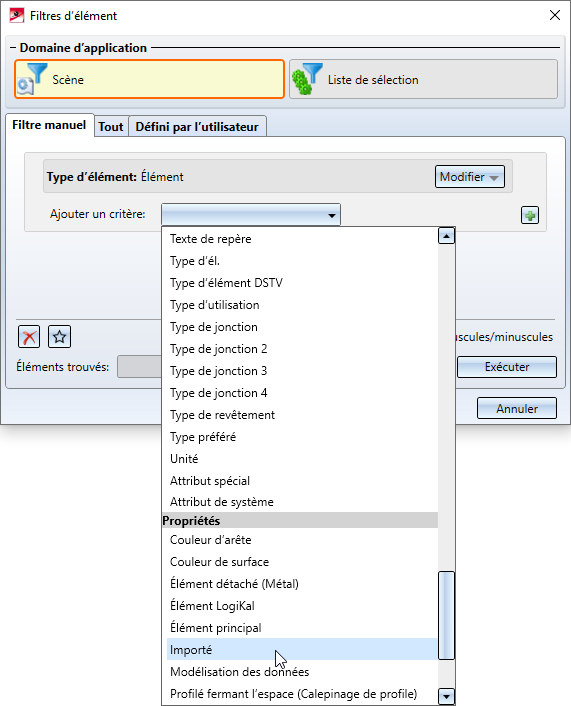Click the Annuler button
571x706 pixels.
point(517,408)
